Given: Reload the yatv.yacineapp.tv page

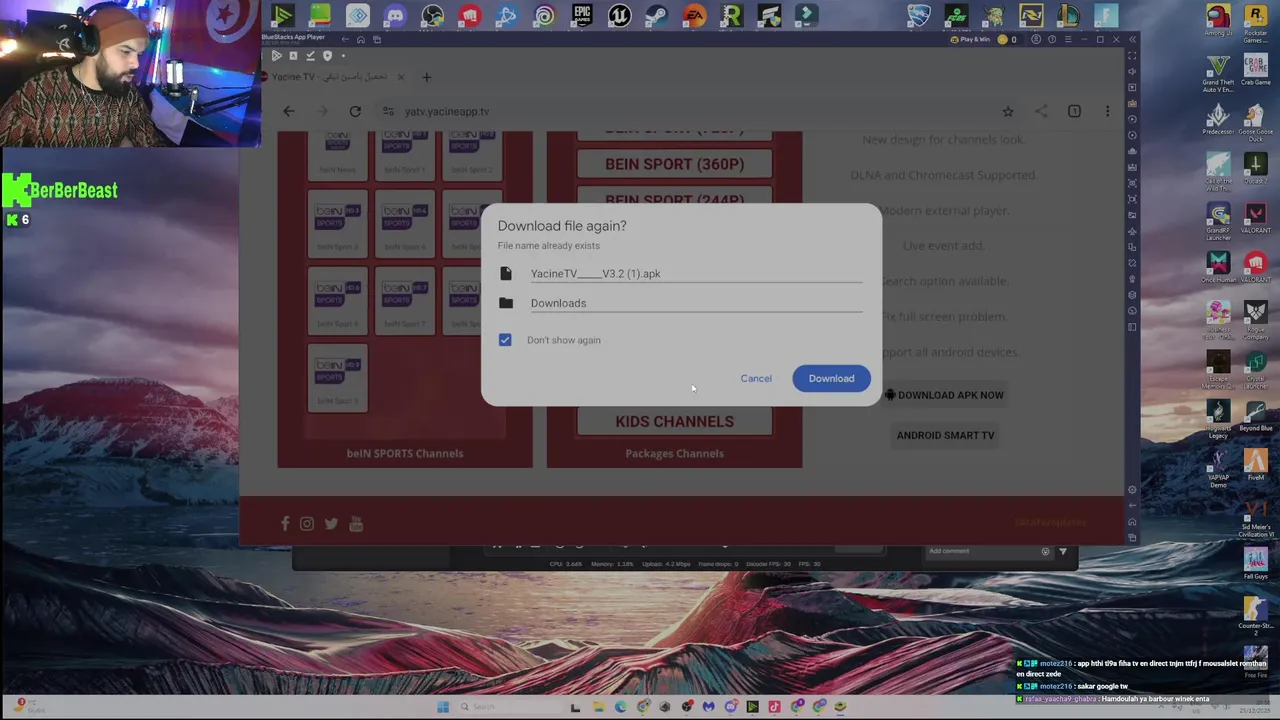Looking at the screenshot, I should point(355,111).
